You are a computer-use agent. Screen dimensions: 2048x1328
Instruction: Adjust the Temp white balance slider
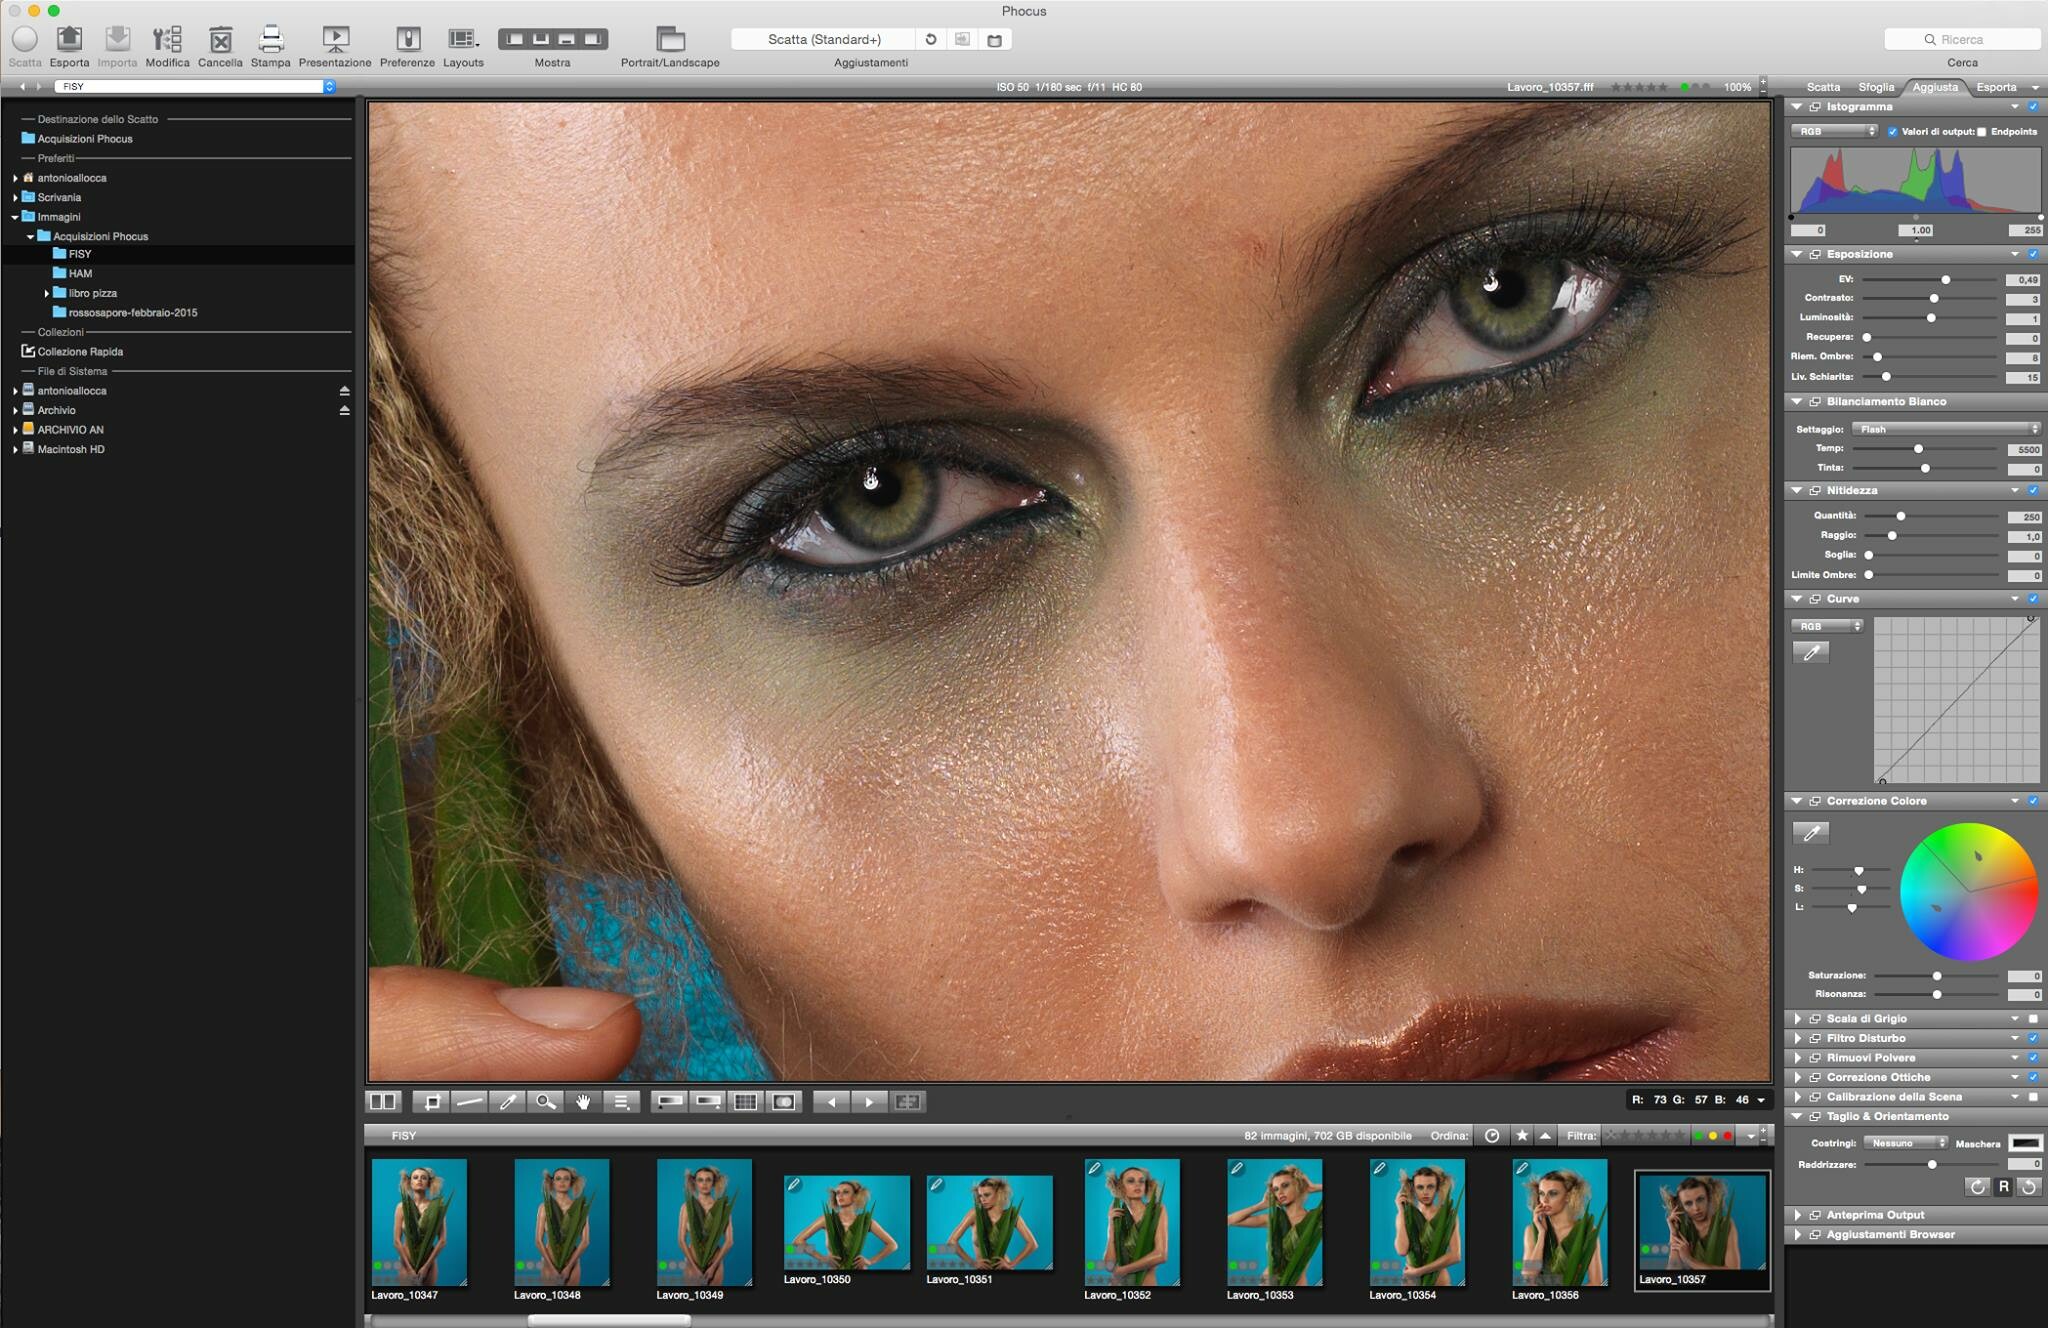1919,449
